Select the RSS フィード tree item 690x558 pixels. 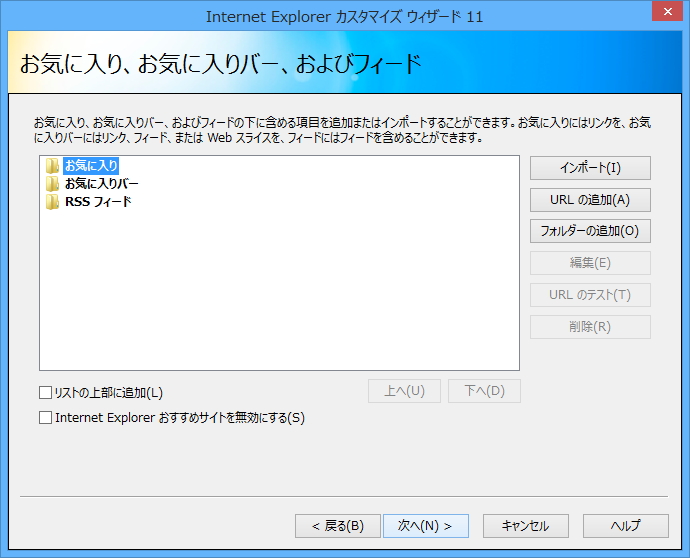tap(98, 202)
